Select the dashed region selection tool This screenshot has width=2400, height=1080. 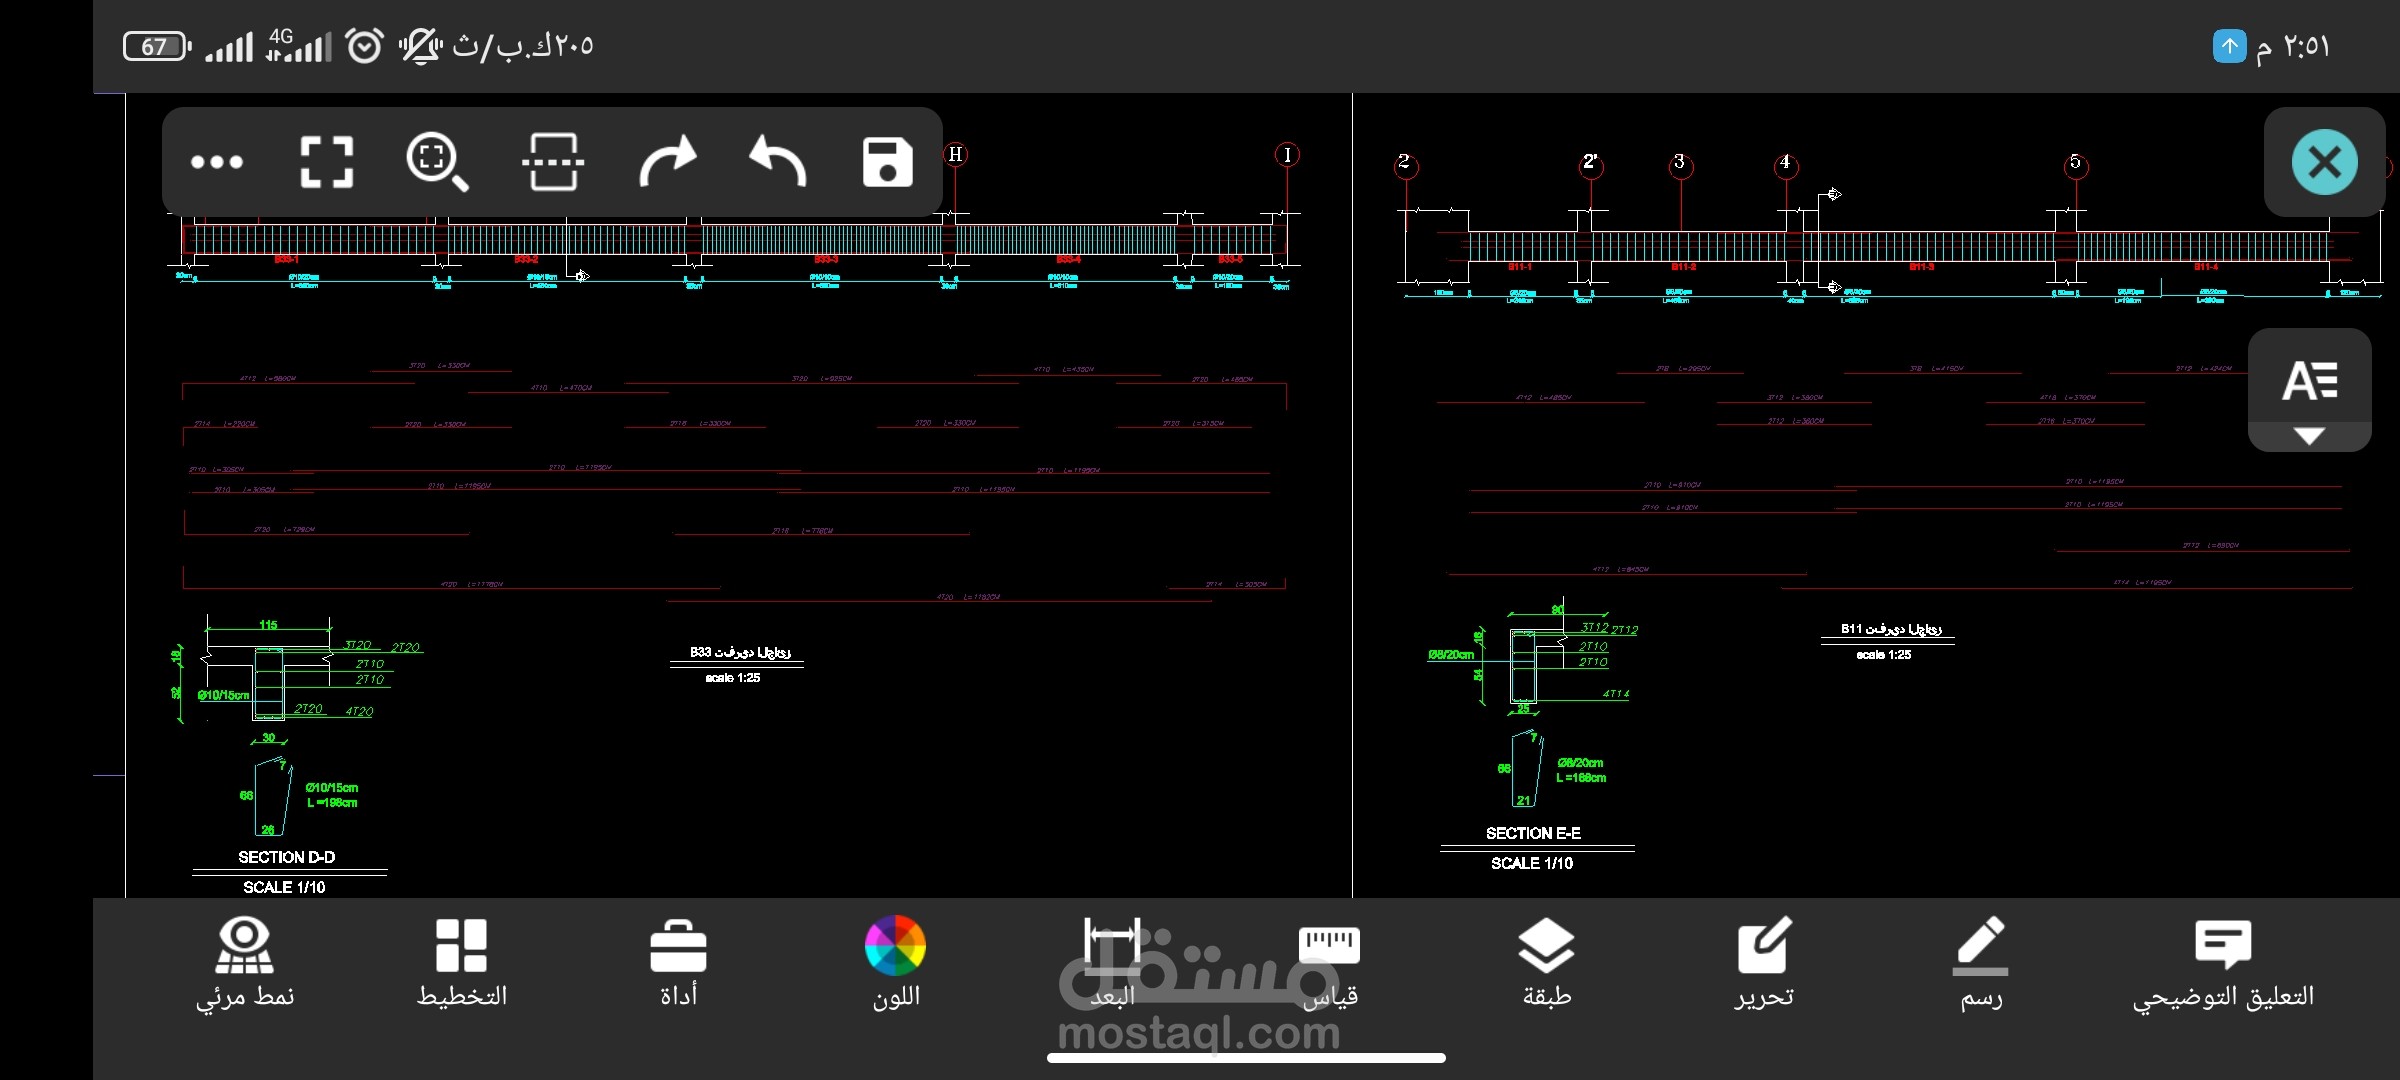pos(553,162)
